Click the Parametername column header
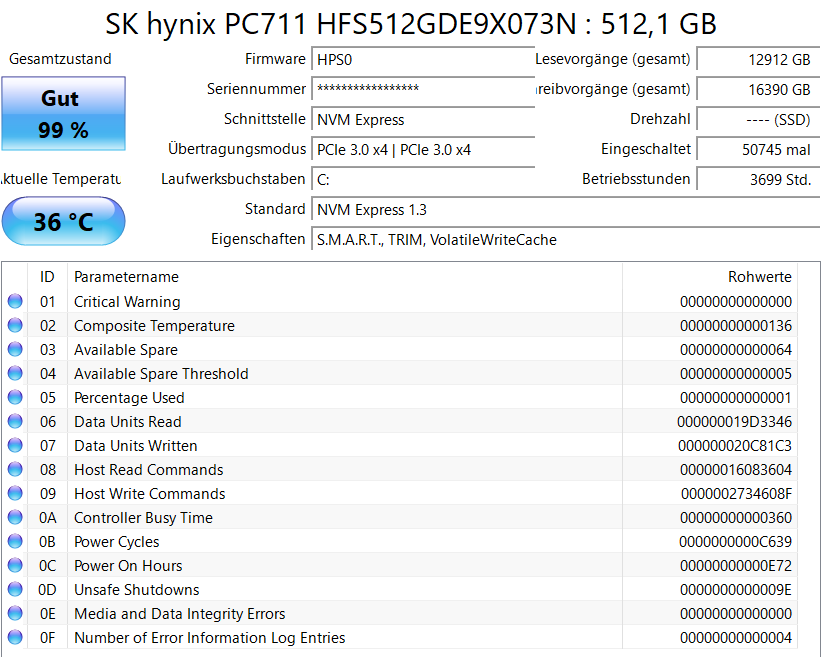Screen dimensions: 822x657 (x=345, y=277)
